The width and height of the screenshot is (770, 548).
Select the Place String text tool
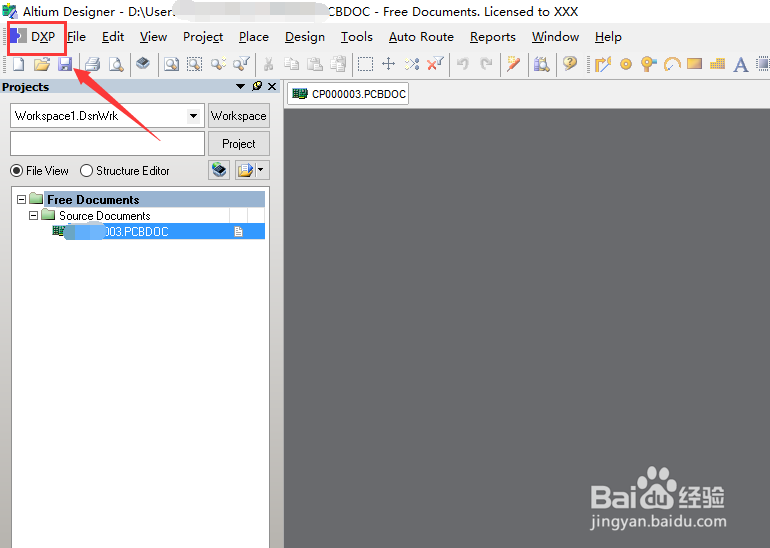click(741, 64)
